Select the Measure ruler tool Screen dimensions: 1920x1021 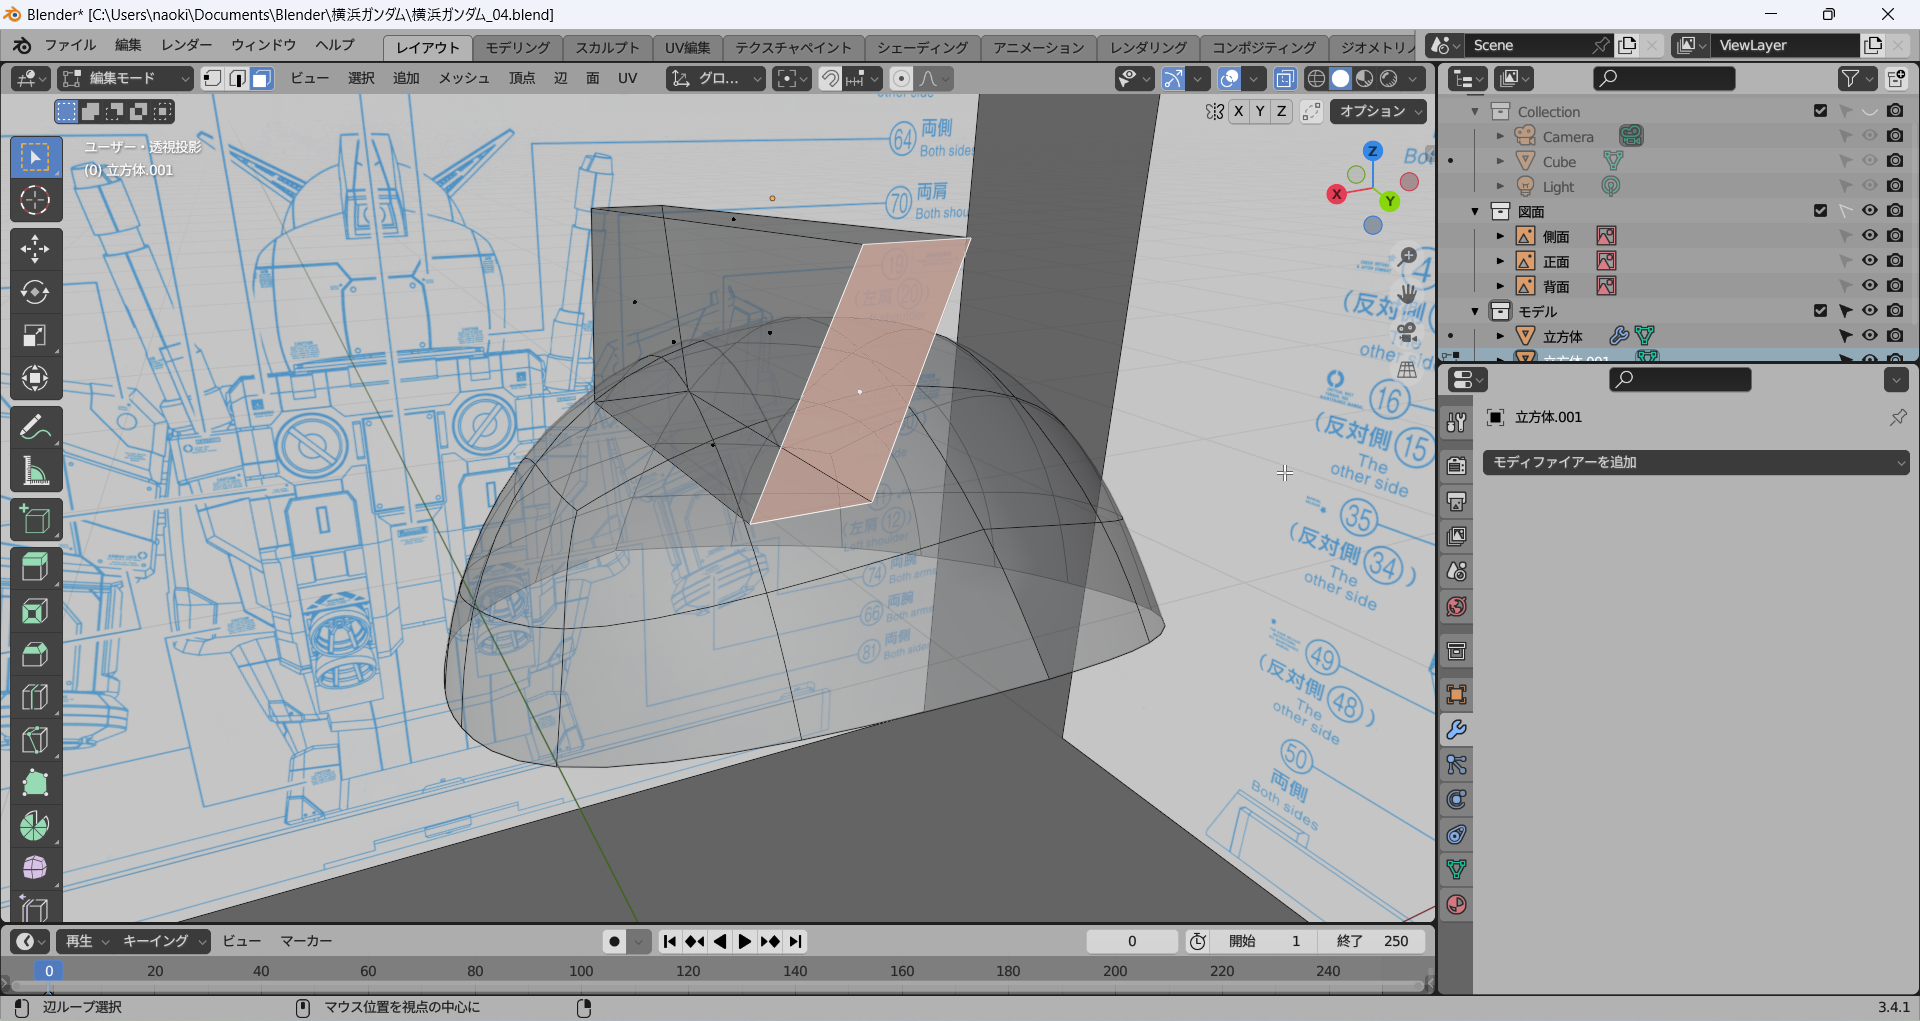point(35,471)
